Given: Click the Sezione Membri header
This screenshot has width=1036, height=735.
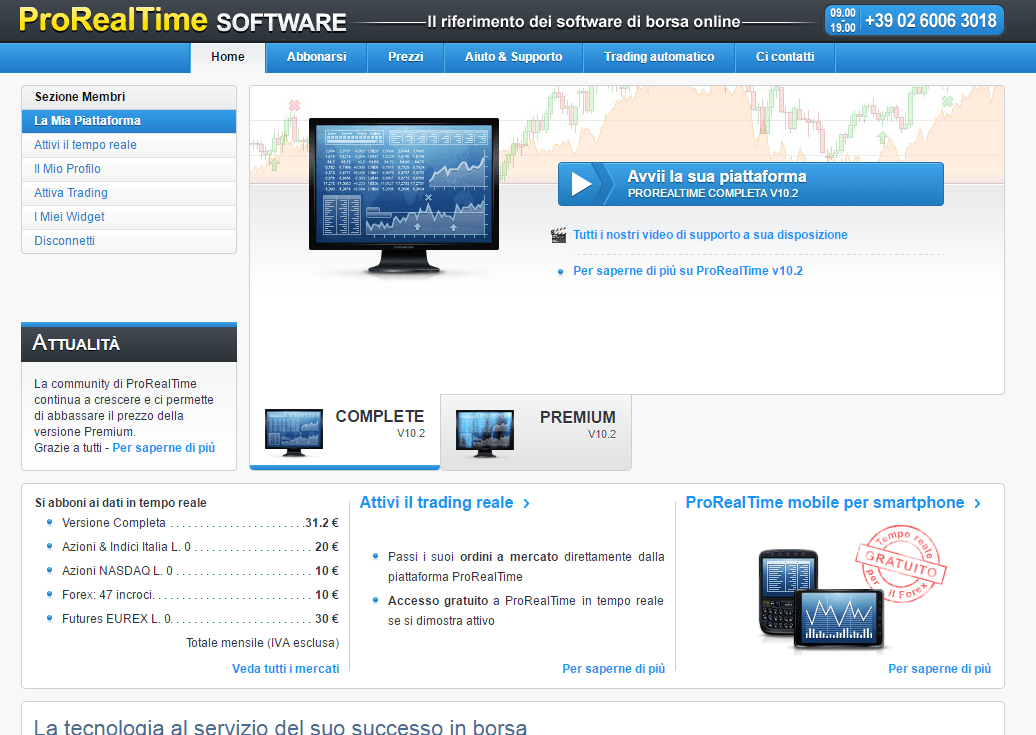Looking at the screenshot, I should coord(129,97).
